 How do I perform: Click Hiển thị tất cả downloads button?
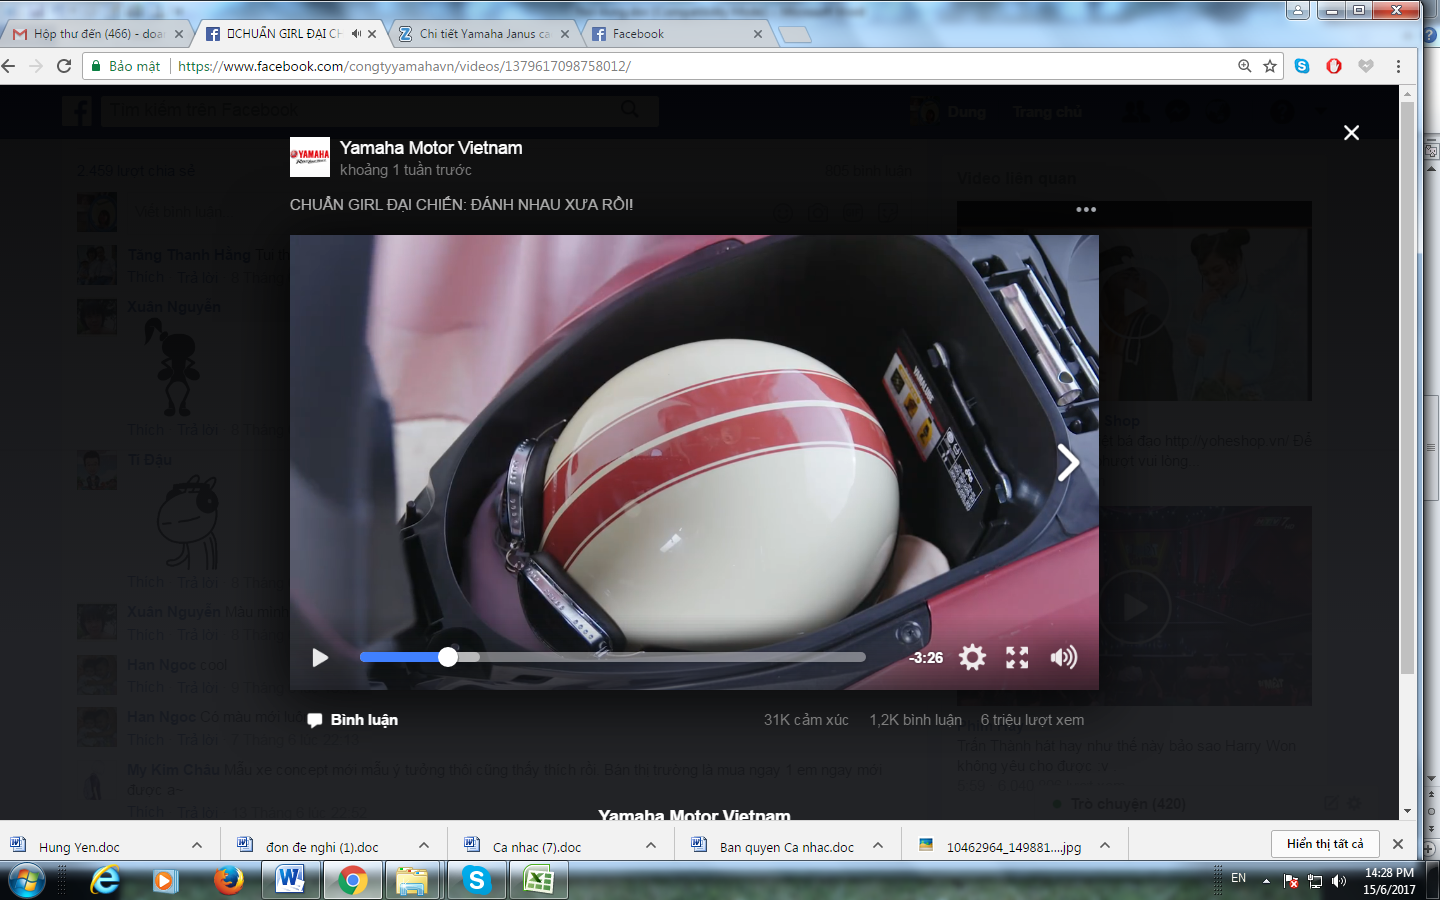pos(1325,844)
